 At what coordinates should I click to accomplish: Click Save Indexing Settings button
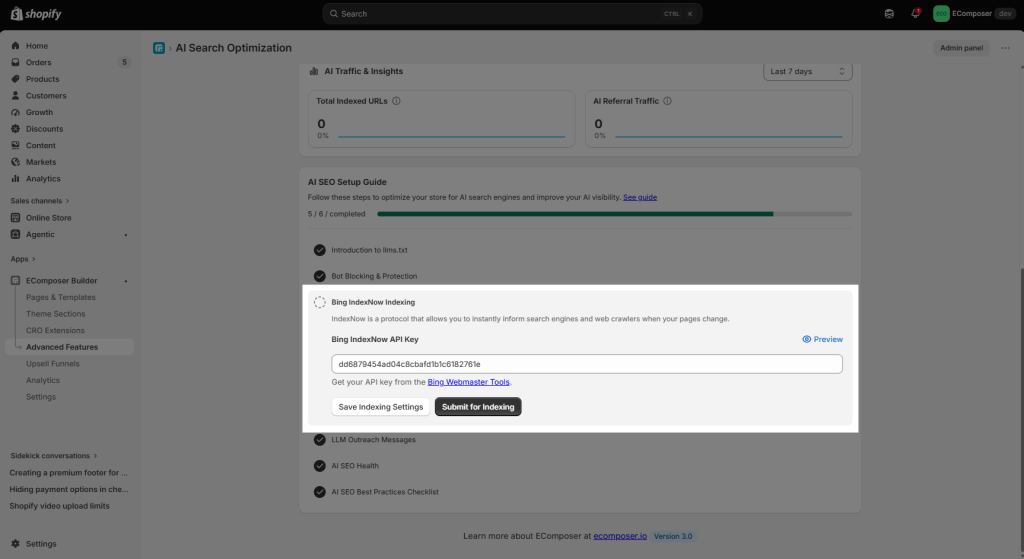point(381,407)
